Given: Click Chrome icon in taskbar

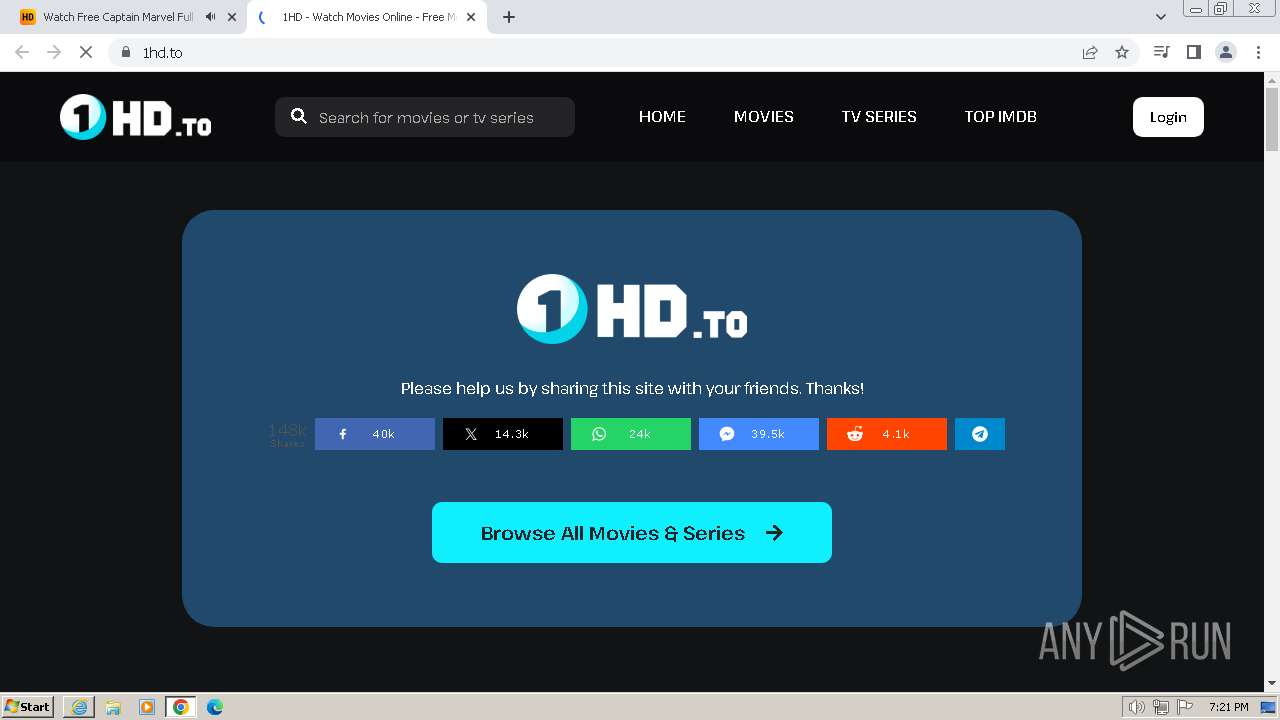Looking at the screenshot, I should (181, 707).
